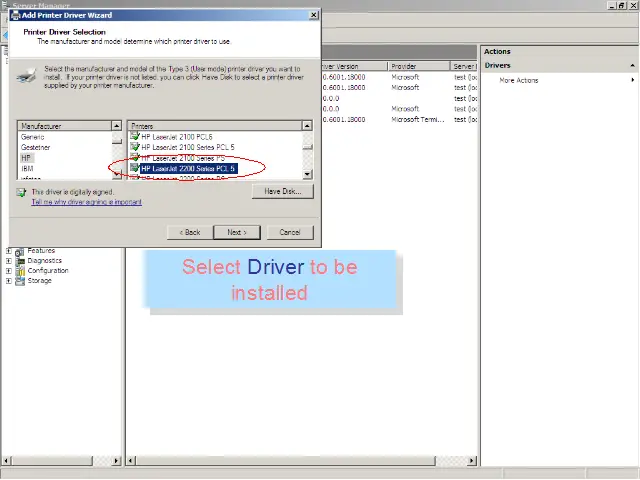Close the Add Printer Driver Wizard

pyautogui.click(x=313, y=15)
